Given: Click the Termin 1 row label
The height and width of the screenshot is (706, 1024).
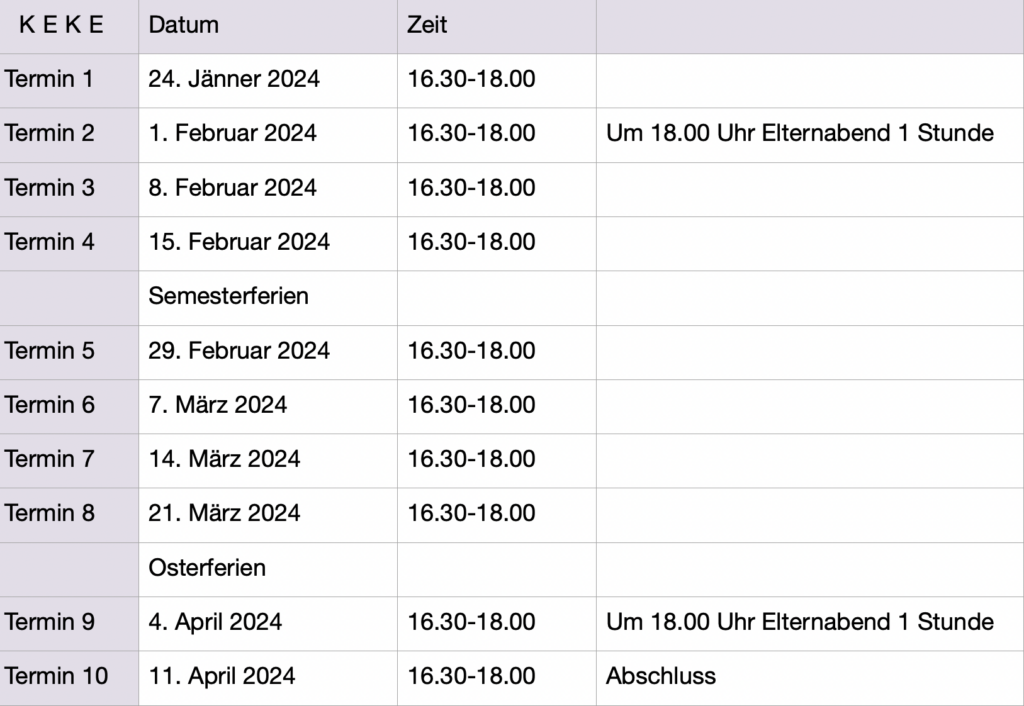Looking at the screenshot, I should [49, 79].
